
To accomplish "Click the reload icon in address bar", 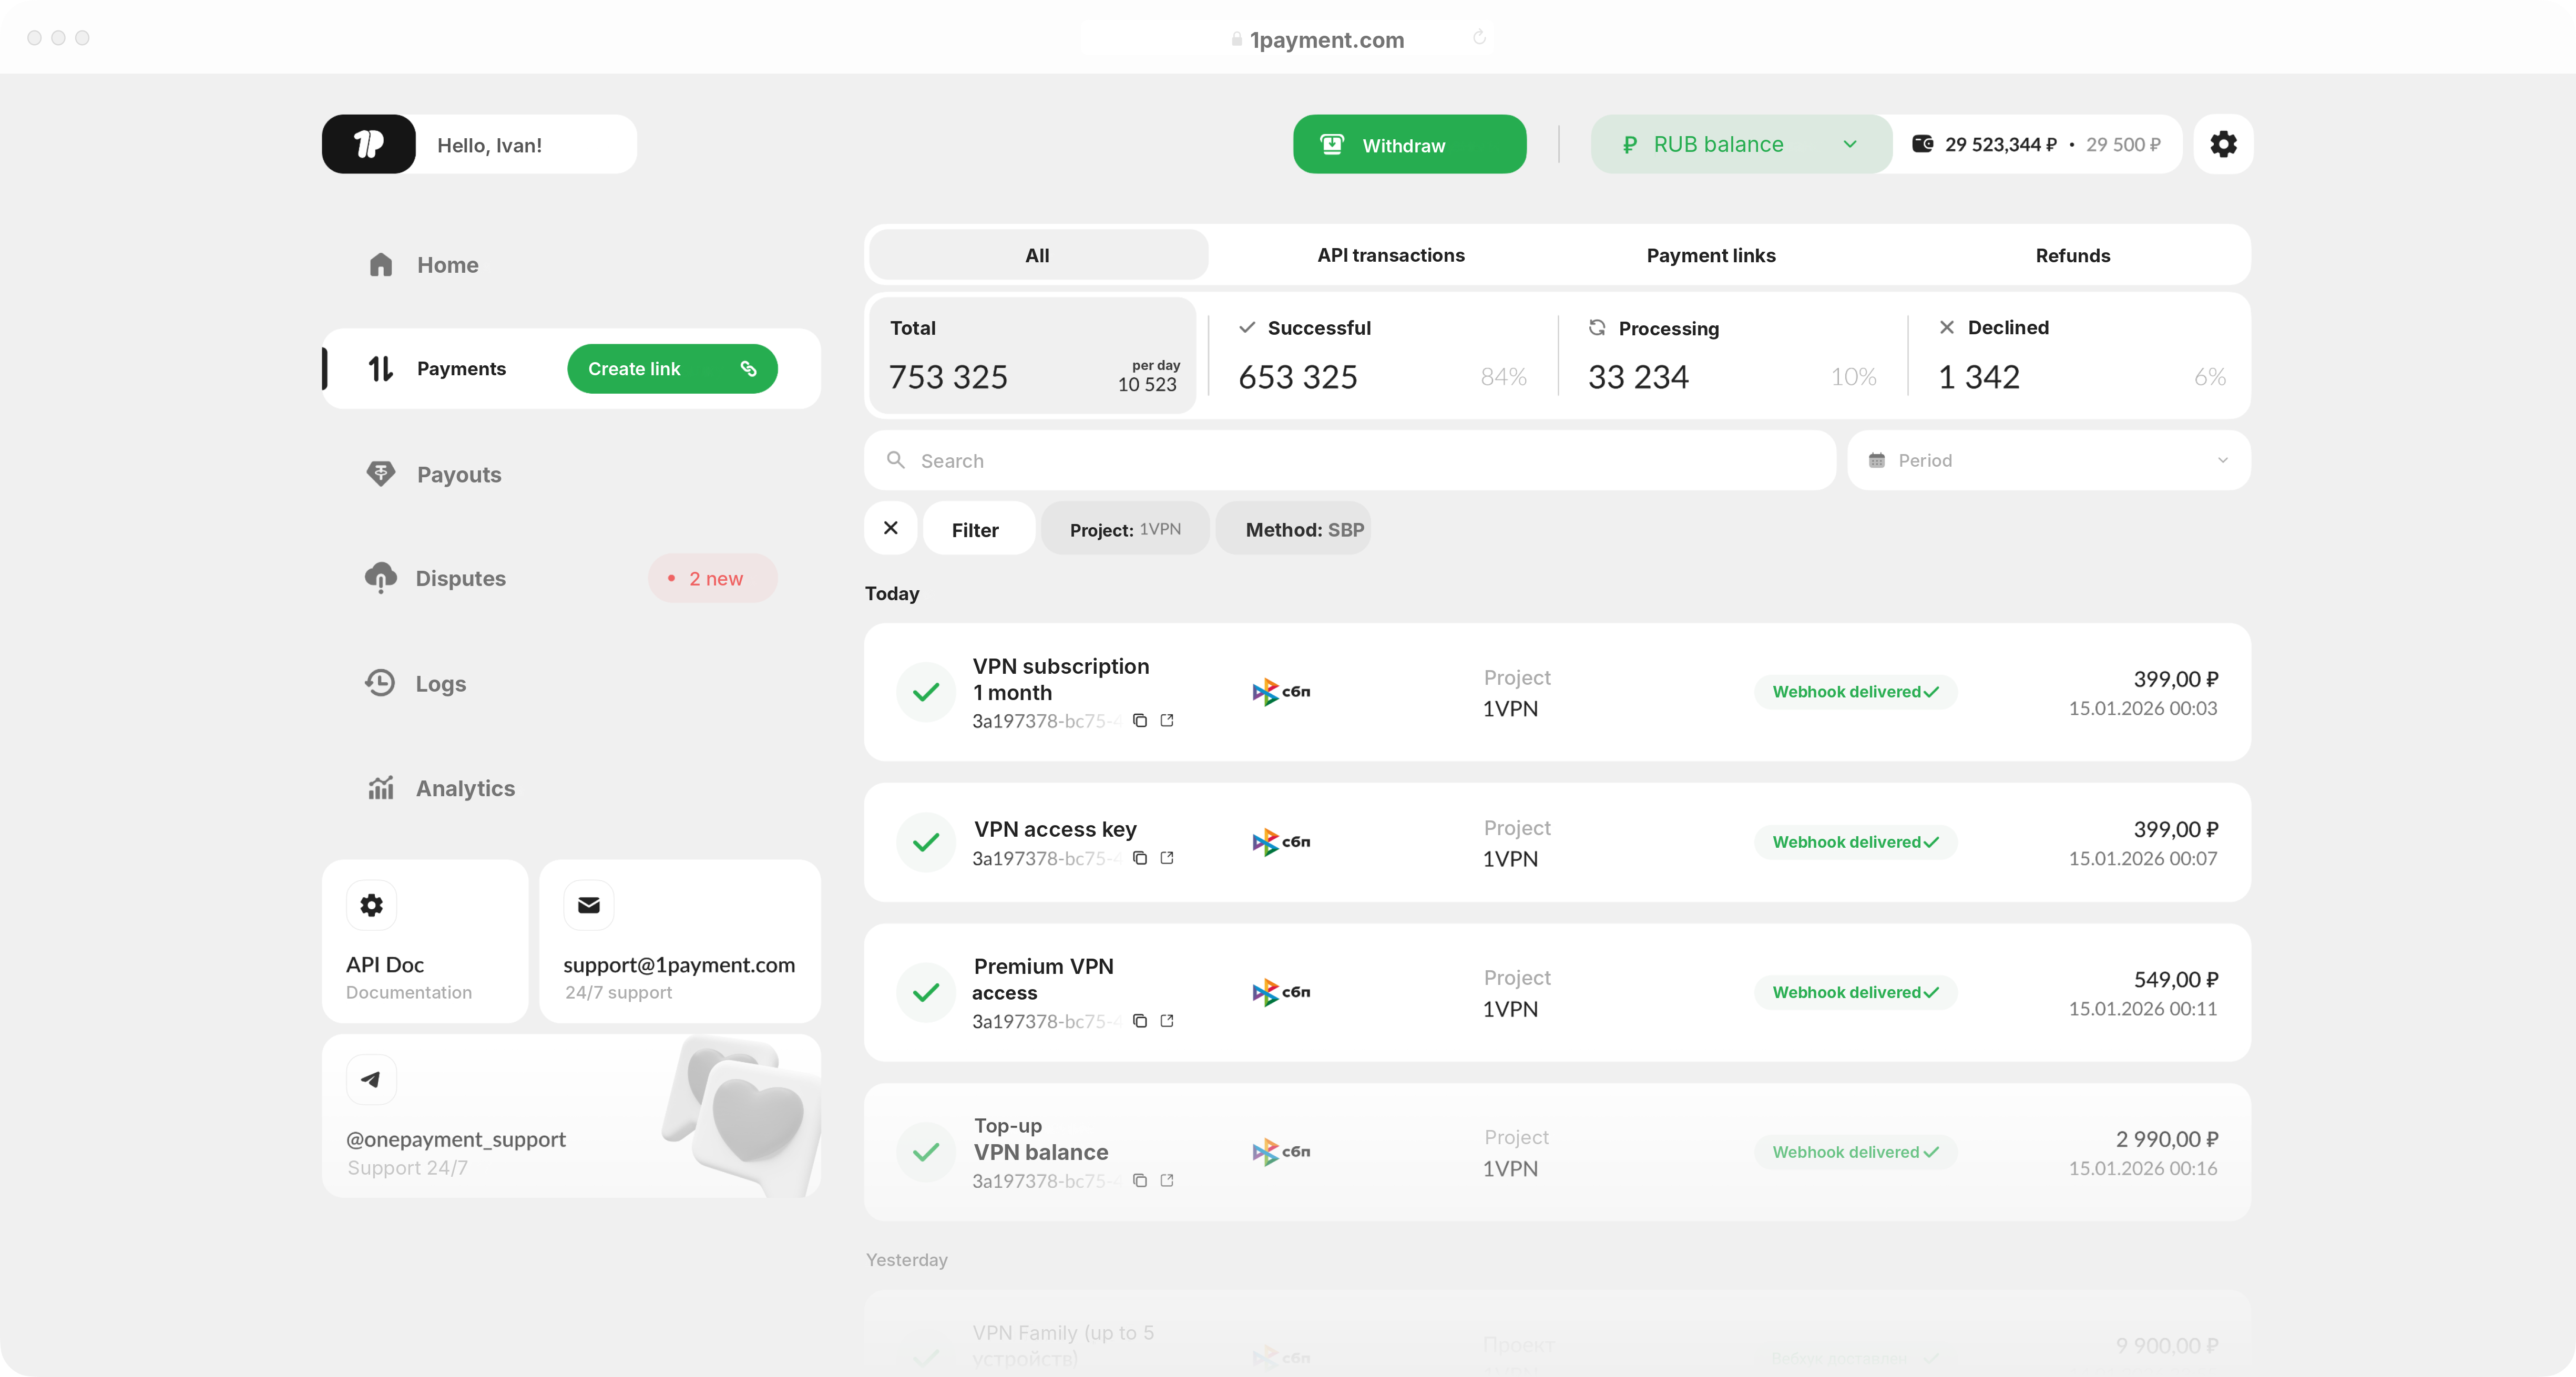I will pyautogui.click(x=1479, y=38).
